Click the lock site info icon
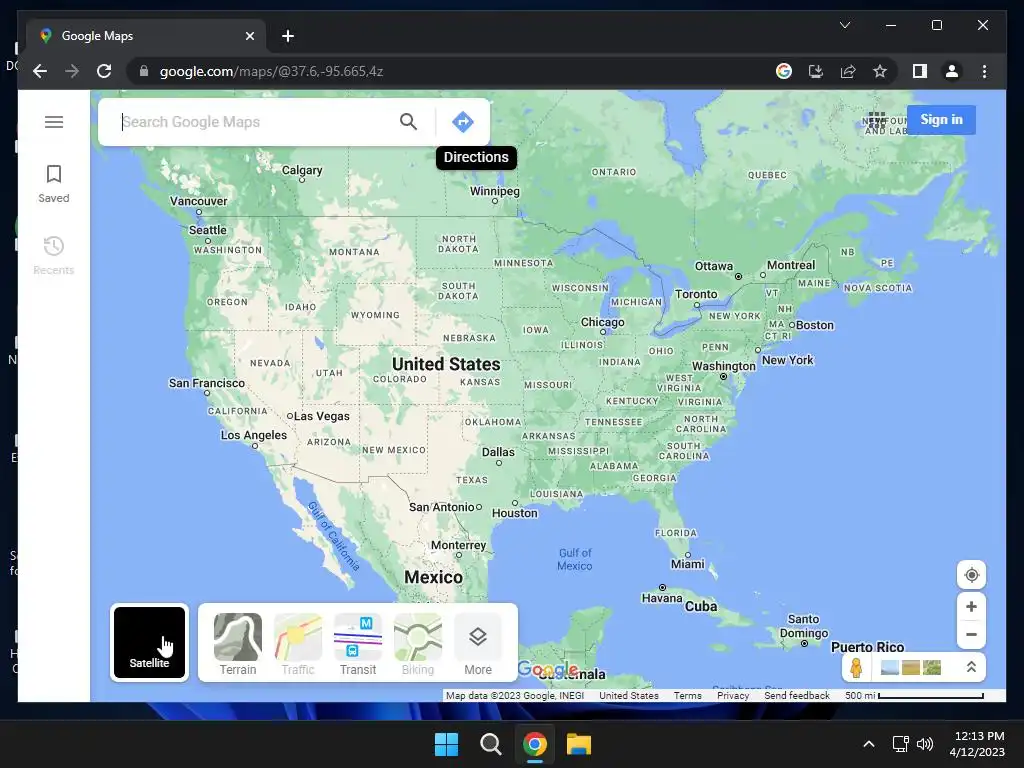 [x=144, y=71]
